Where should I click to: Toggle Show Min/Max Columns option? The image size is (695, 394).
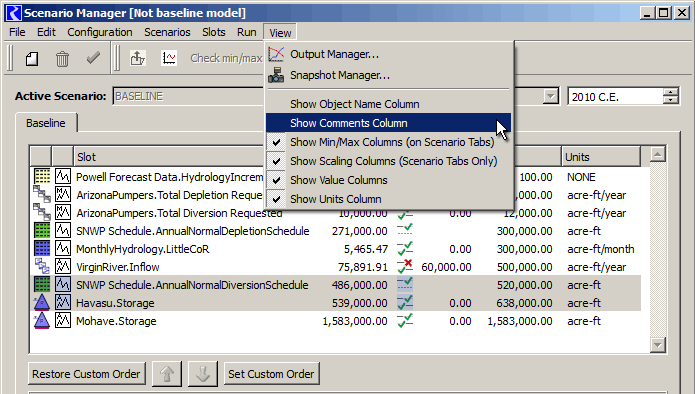(x=388, y=142)
